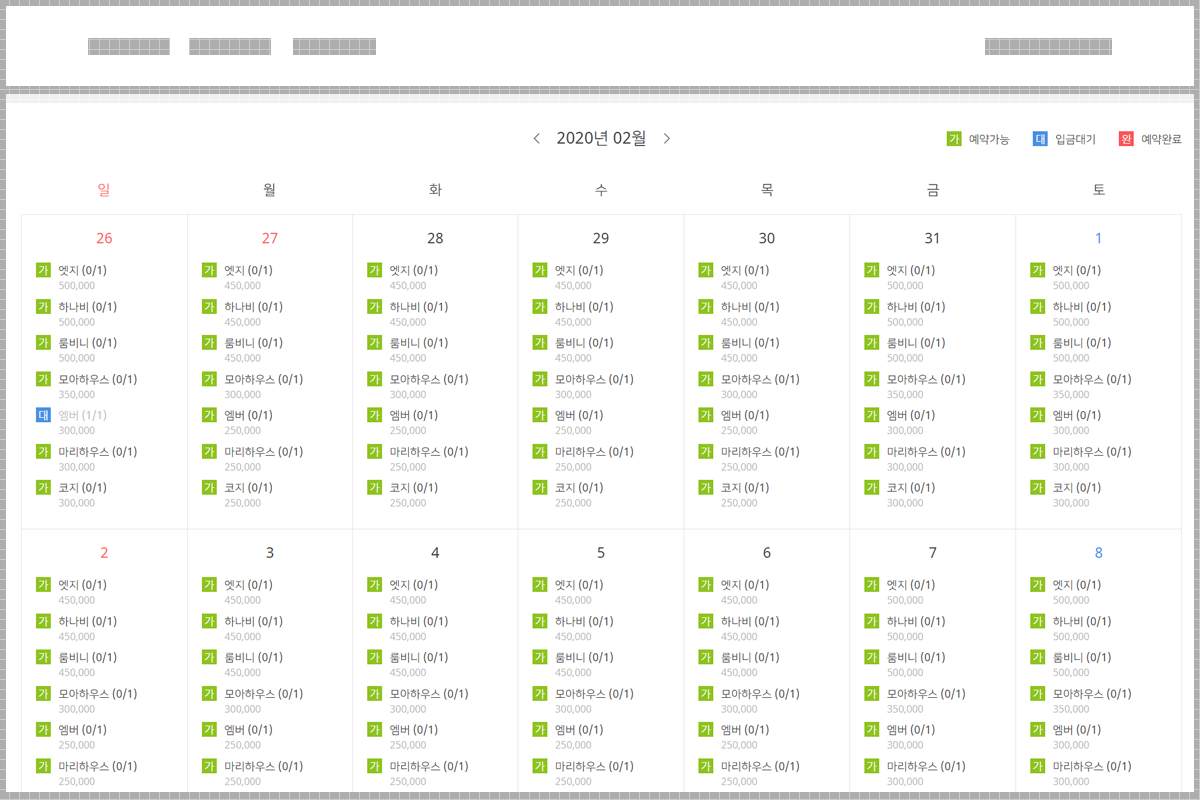Click the 500,000 price under 엣지 on the 26th
1200x800 pixels.
click(77, 286)
